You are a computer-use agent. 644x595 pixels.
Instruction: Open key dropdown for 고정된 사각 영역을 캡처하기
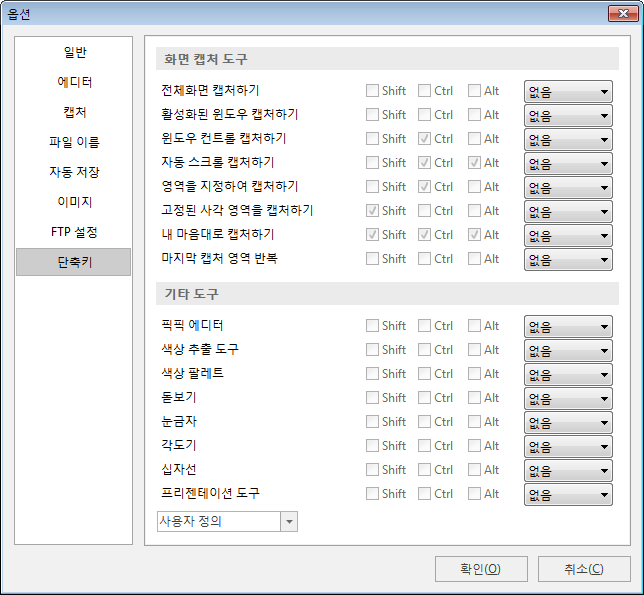point(568,211)
